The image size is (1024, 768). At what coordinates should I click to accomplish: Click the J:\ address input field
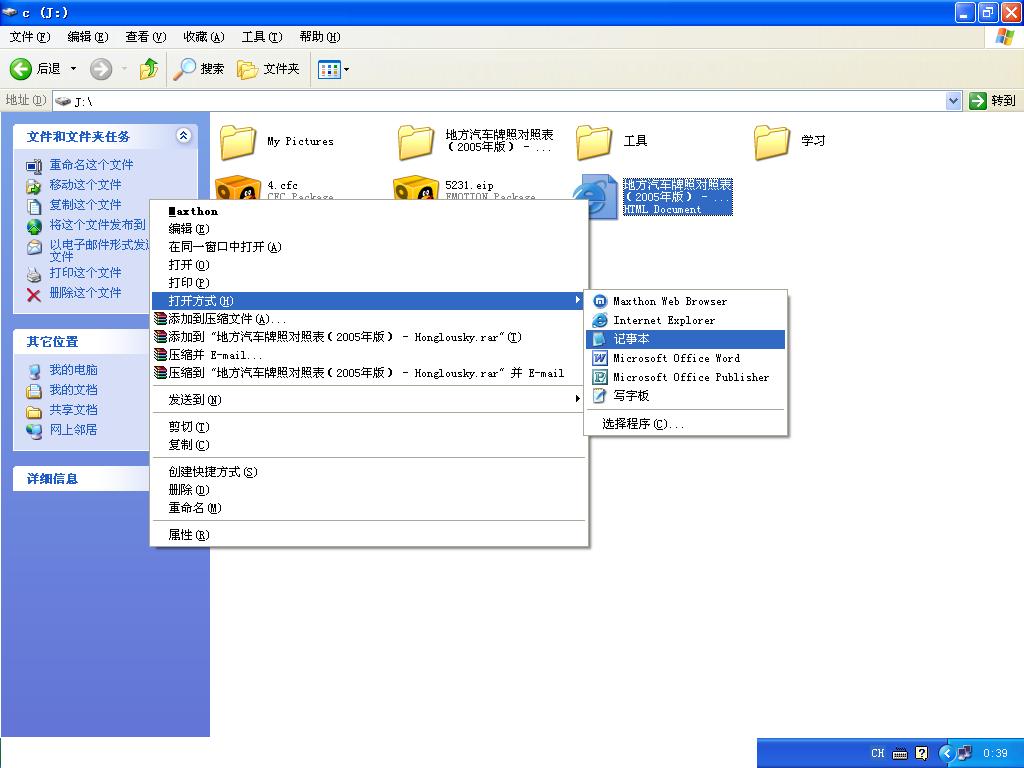[500, 101]
